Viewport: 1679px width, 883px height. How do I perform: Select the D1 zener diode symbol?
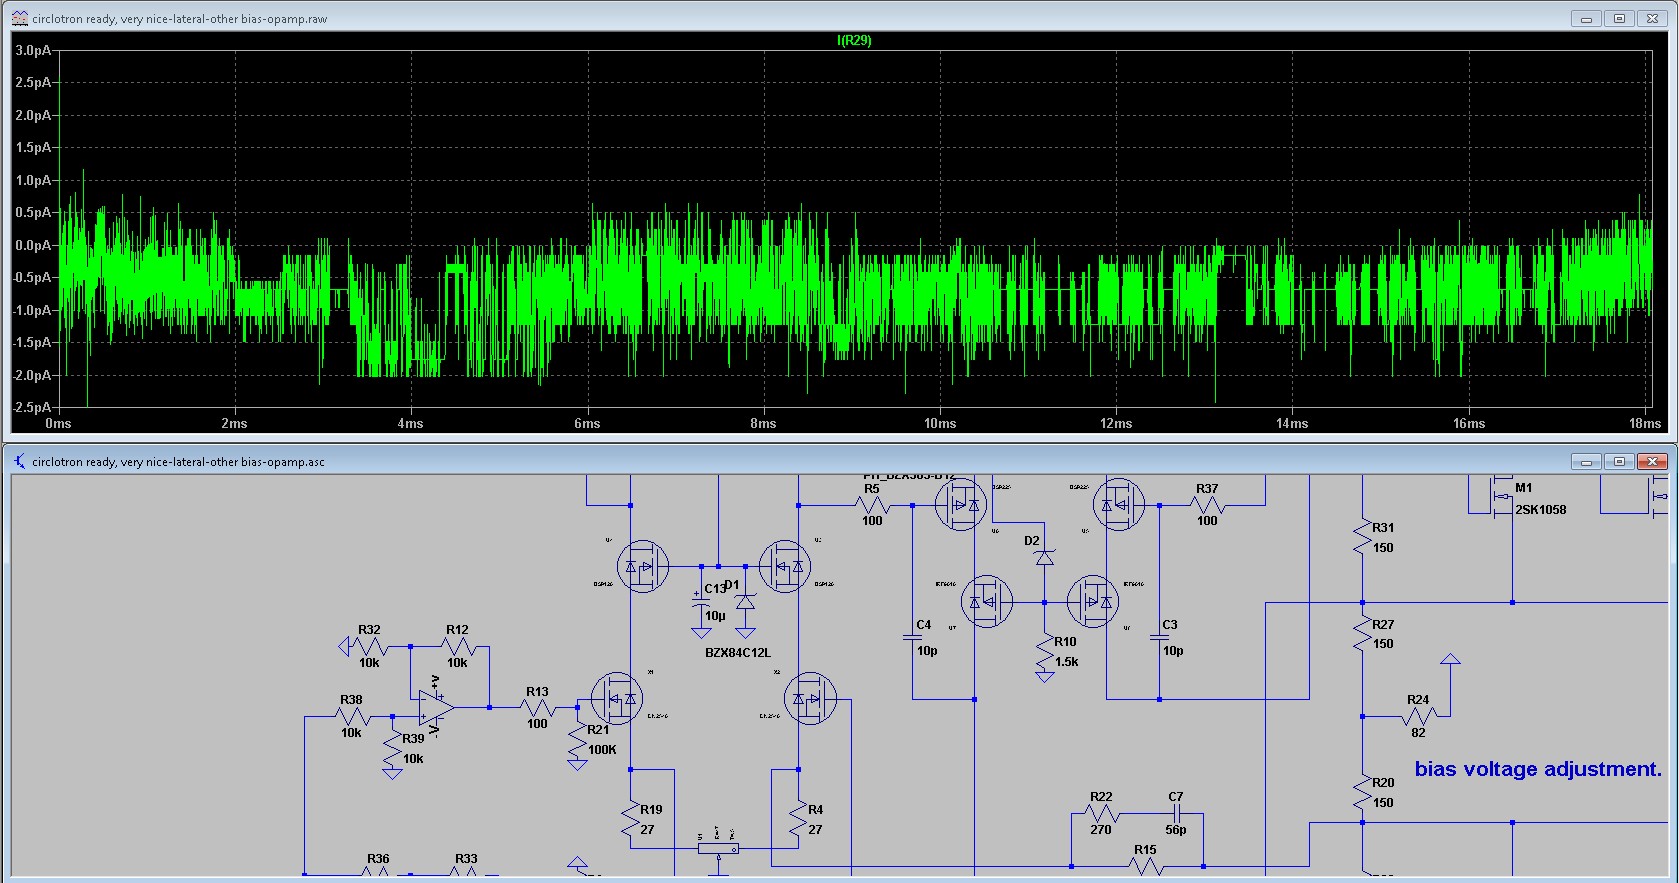pyautogui.click(x=745, y=602)
